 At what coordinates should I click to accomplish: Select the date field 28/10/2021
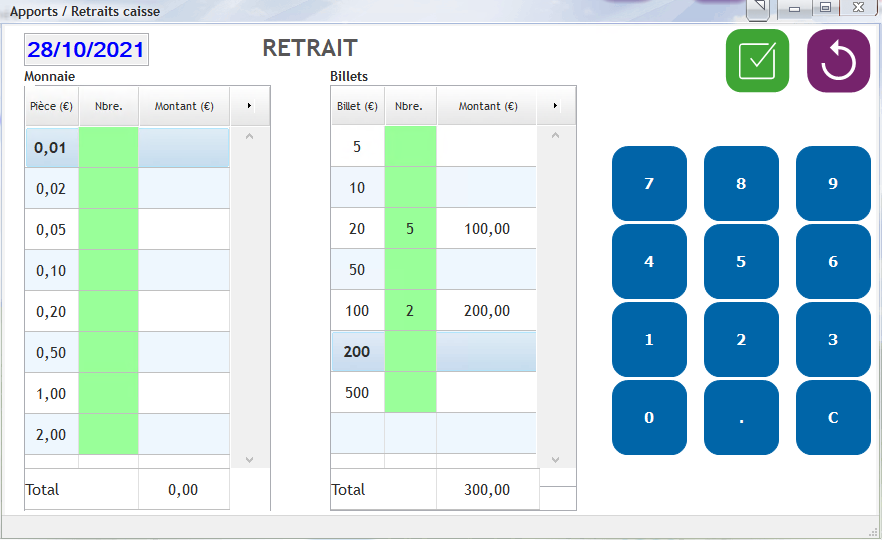tap(87, 50)
